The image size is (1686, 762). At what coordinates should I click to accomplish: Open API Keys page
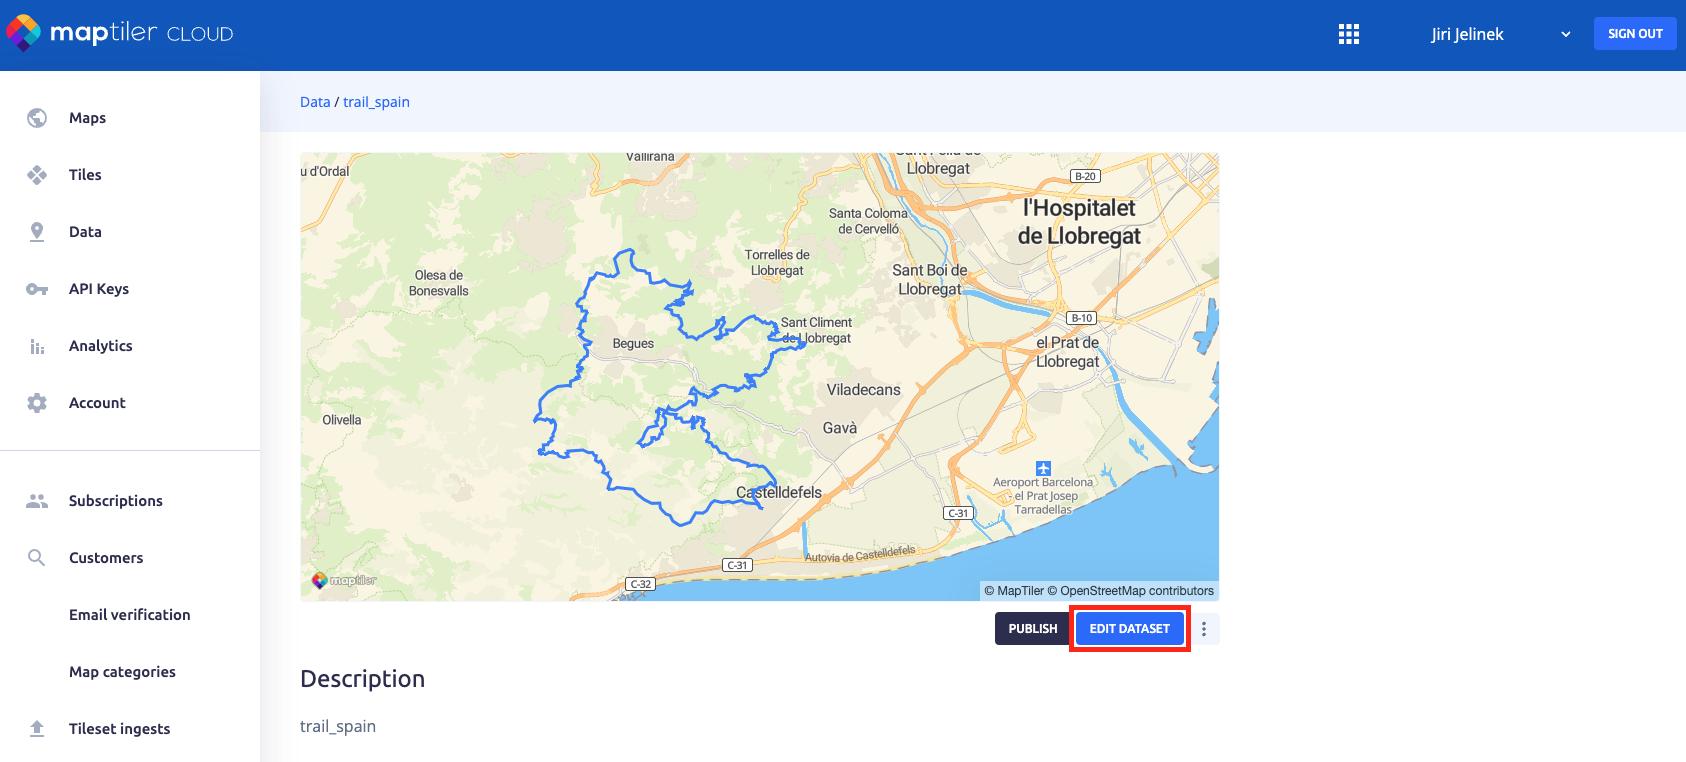click(x=99, y=289)
